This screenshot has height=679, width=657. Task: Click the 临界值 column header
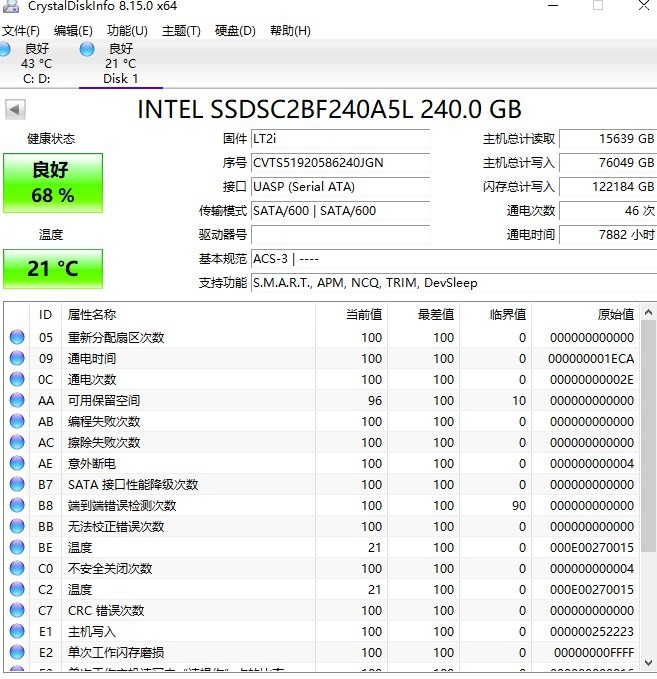click(495, 315)
